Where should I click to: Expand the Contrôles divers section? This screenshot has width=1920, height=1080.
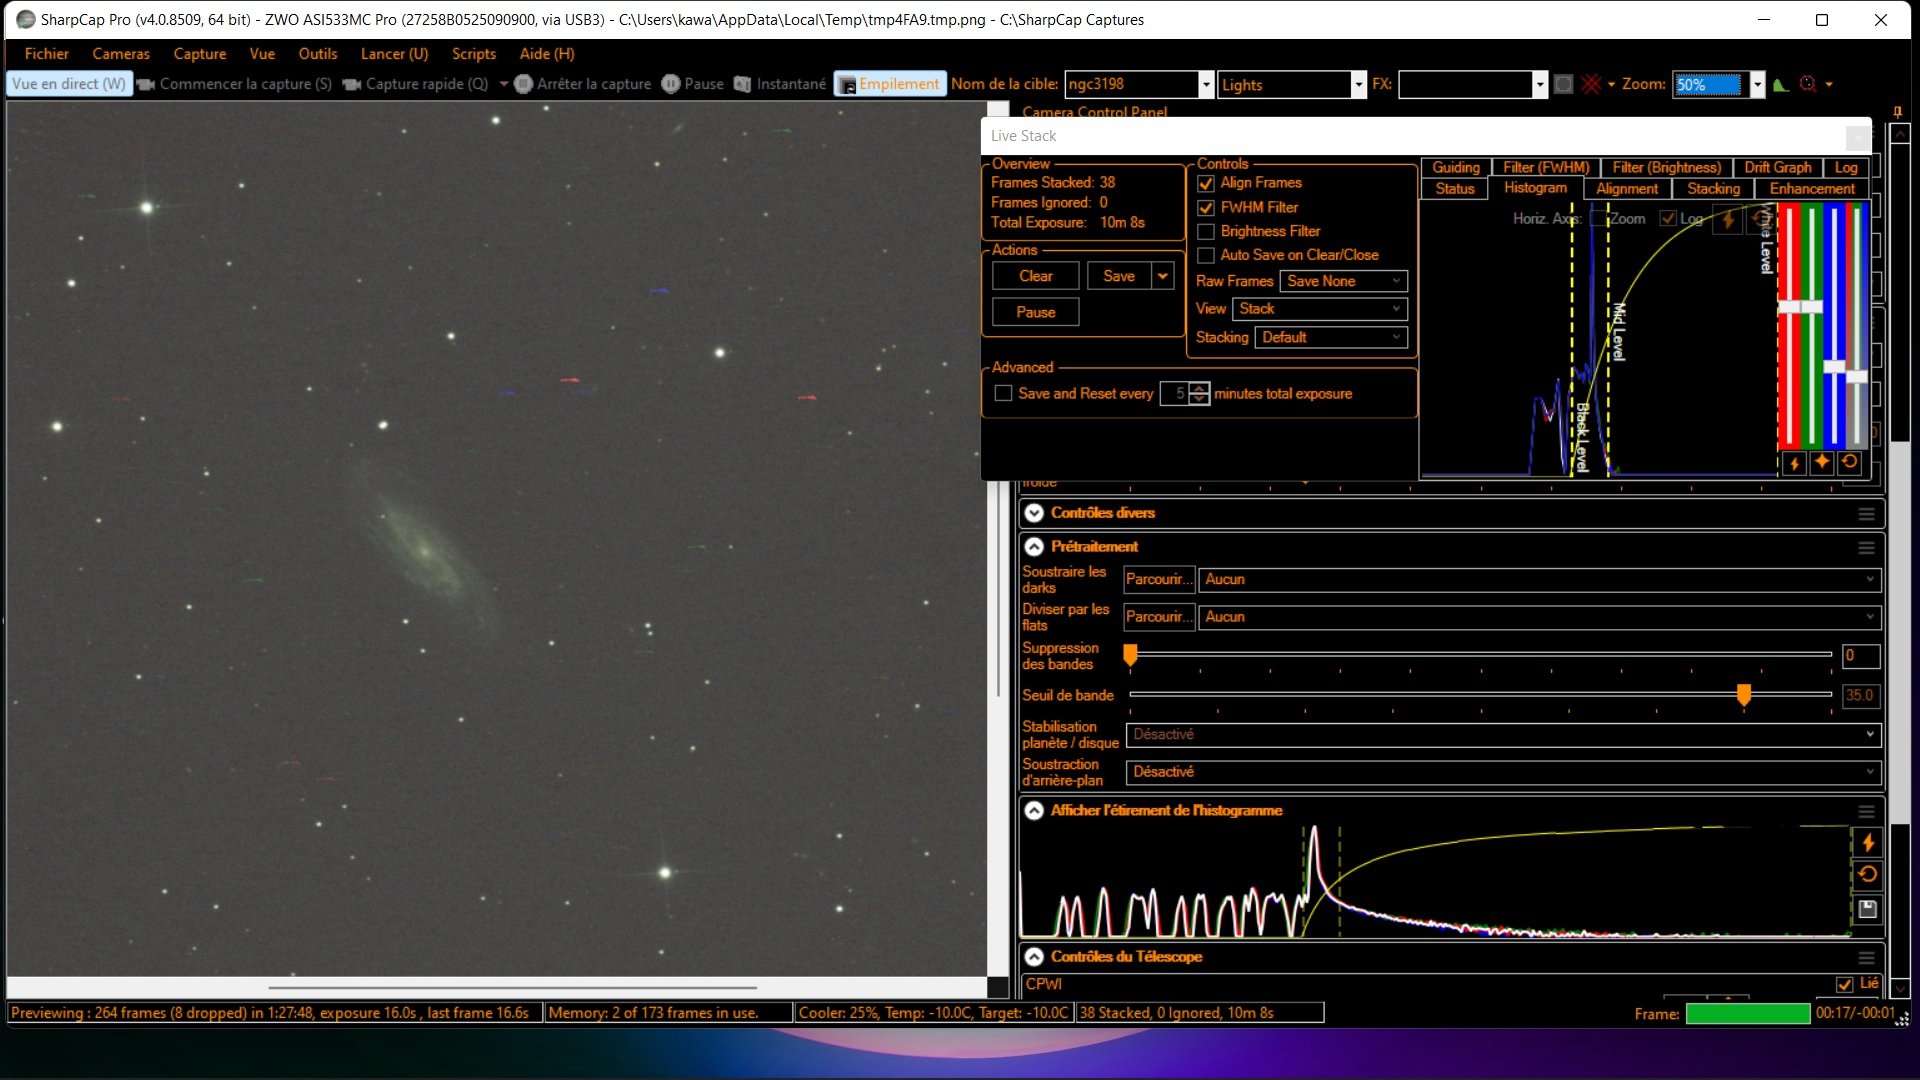point(1034,513)
